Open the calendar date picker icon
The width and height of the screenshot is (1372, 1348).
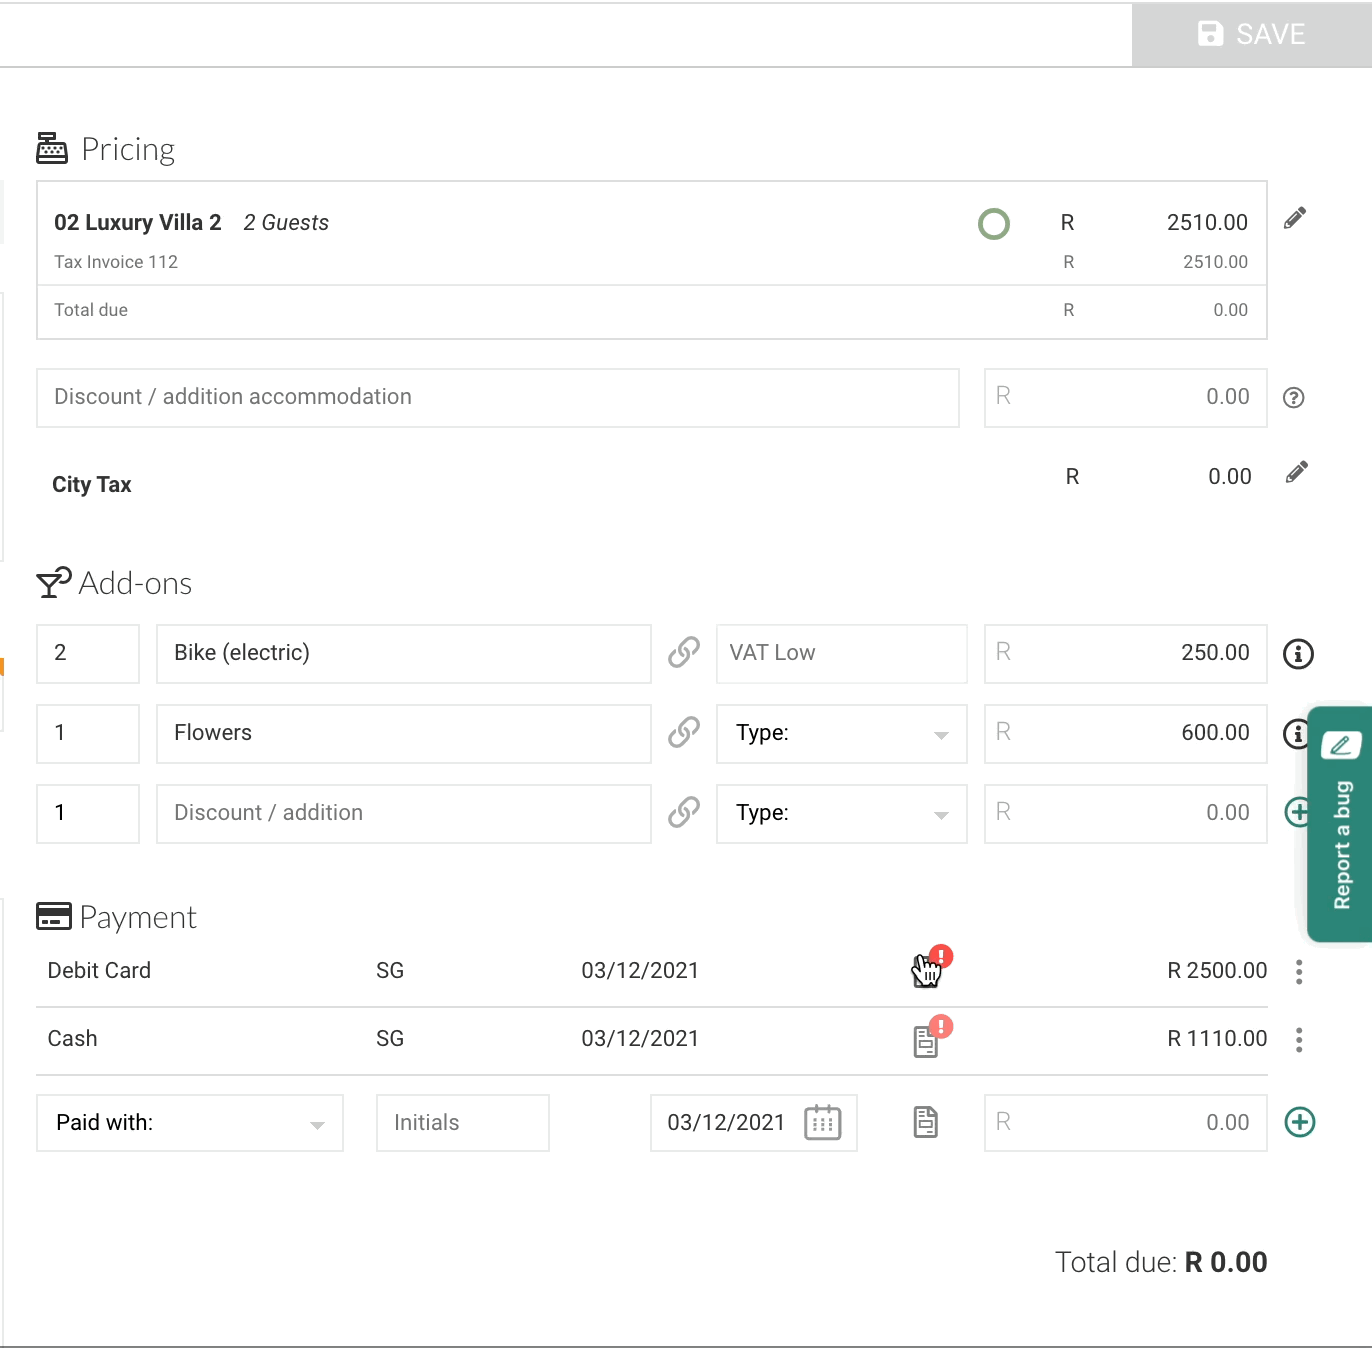tap(823, 1122)
